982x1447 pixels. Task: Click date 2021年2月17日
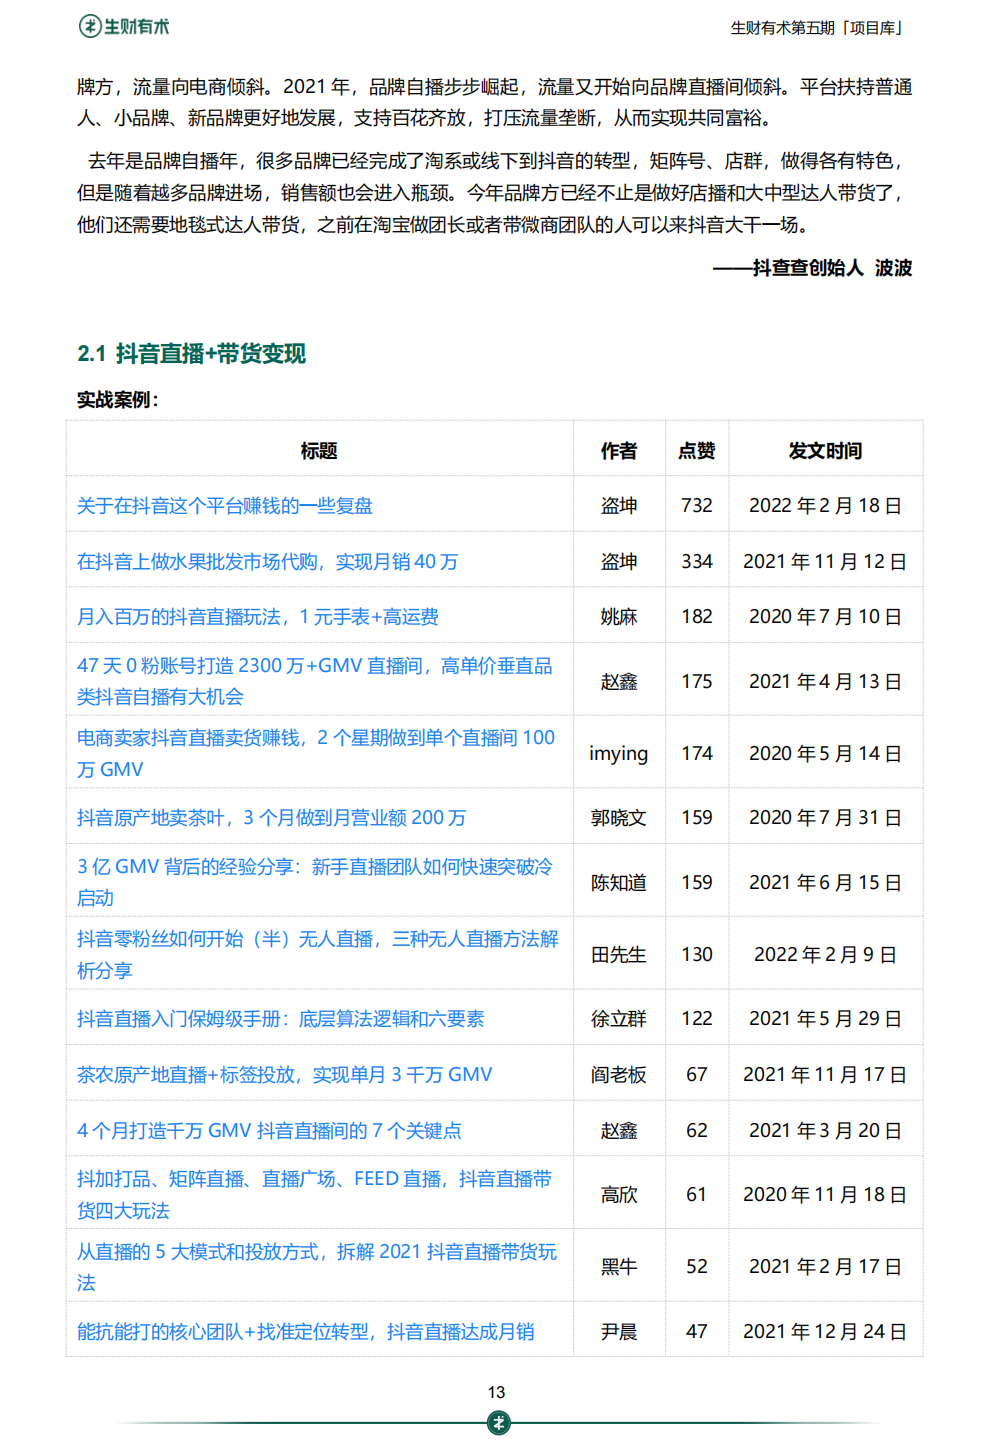click(825, 1267)
